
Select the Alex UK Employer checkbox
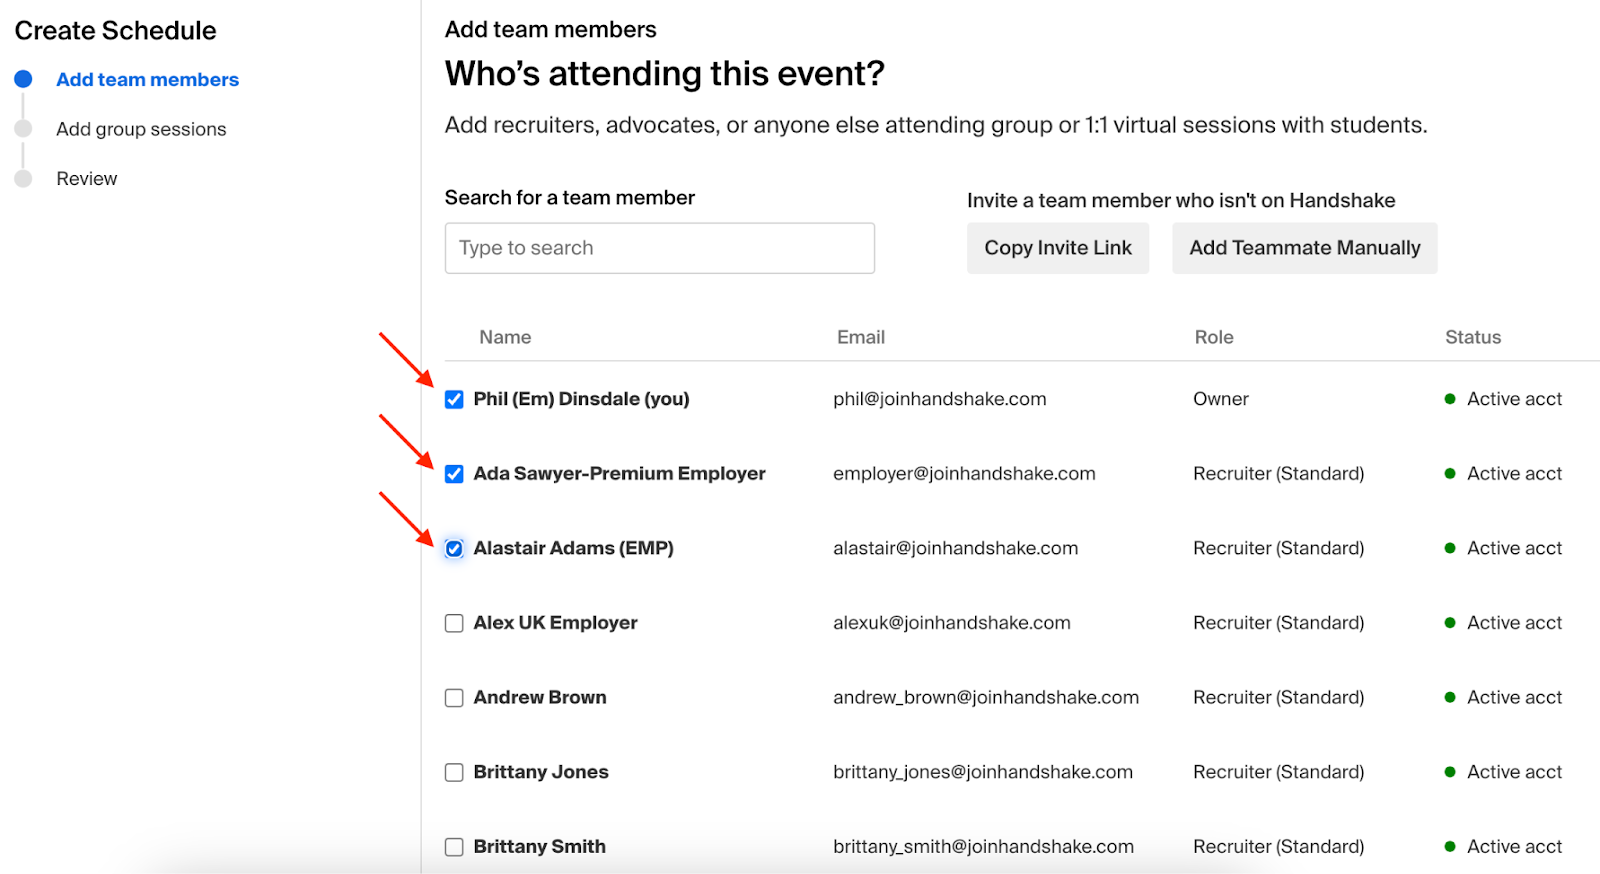pyautogui.click(x=454, y=623)
